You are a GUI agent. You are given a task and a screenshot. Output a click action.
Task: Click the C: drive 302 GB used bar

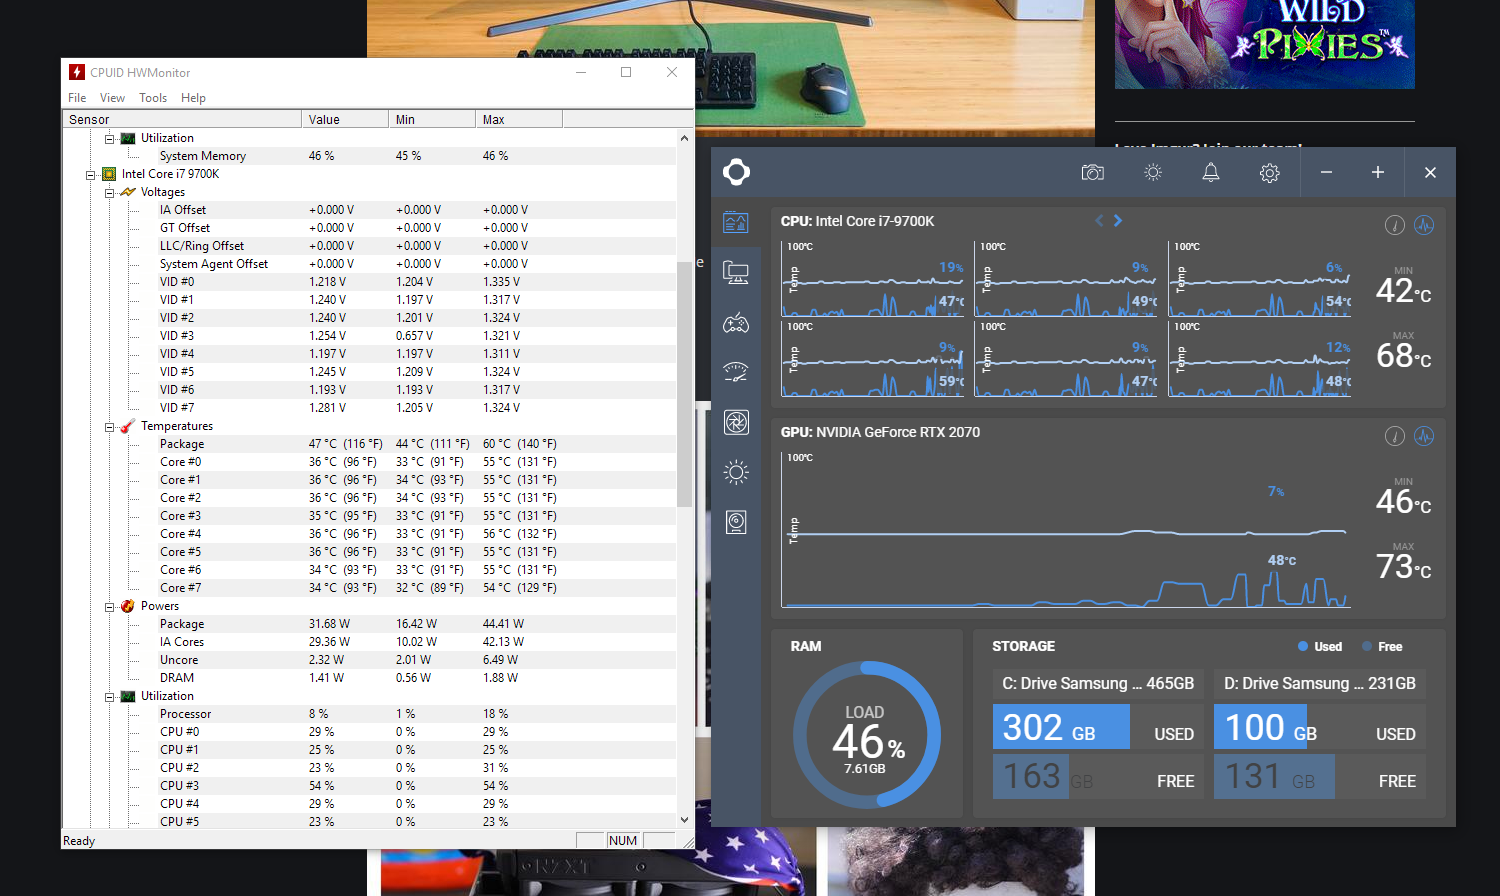[1061, 727]
